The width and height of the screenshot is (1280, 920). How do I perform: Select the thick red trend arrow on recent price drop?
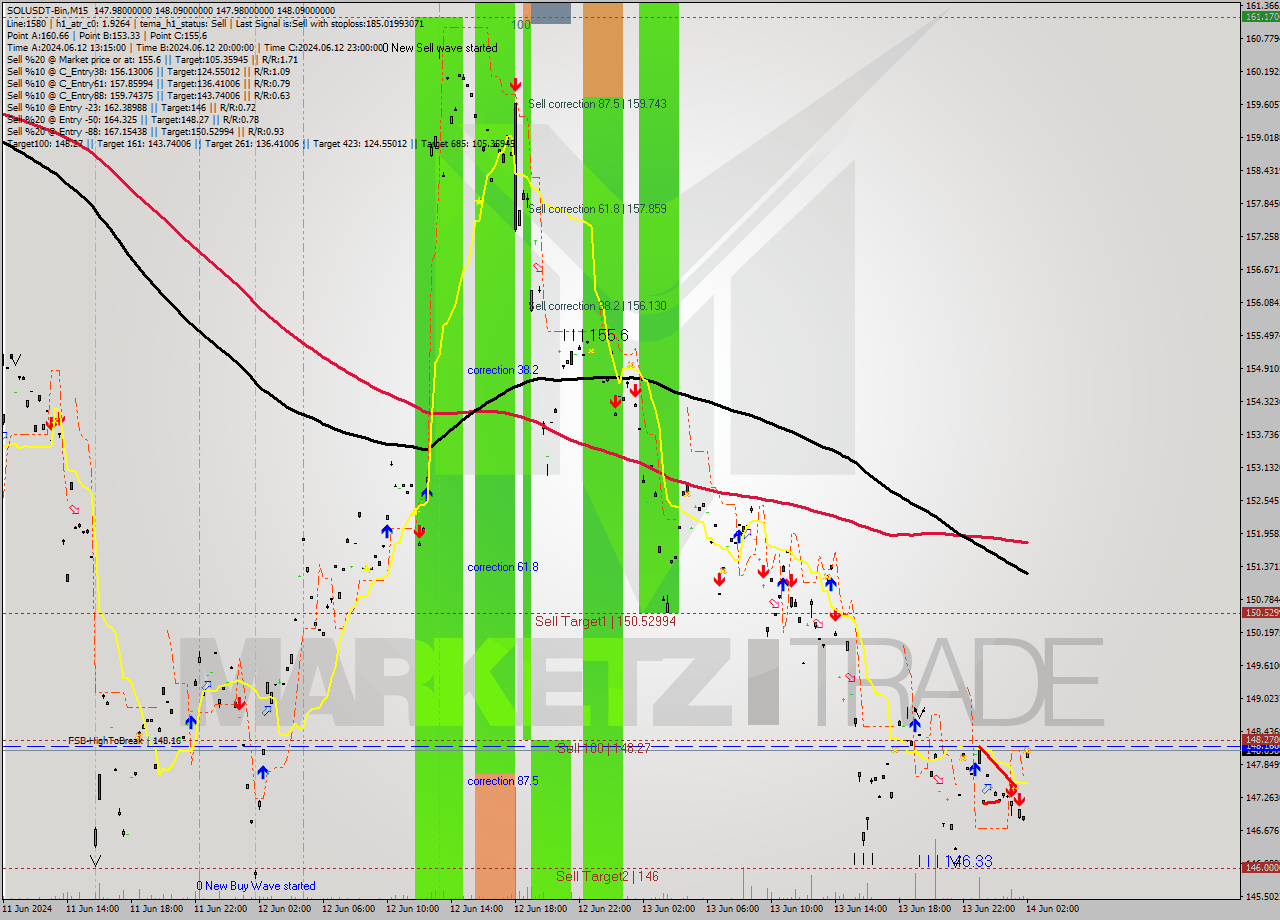[x=998, y=770]
